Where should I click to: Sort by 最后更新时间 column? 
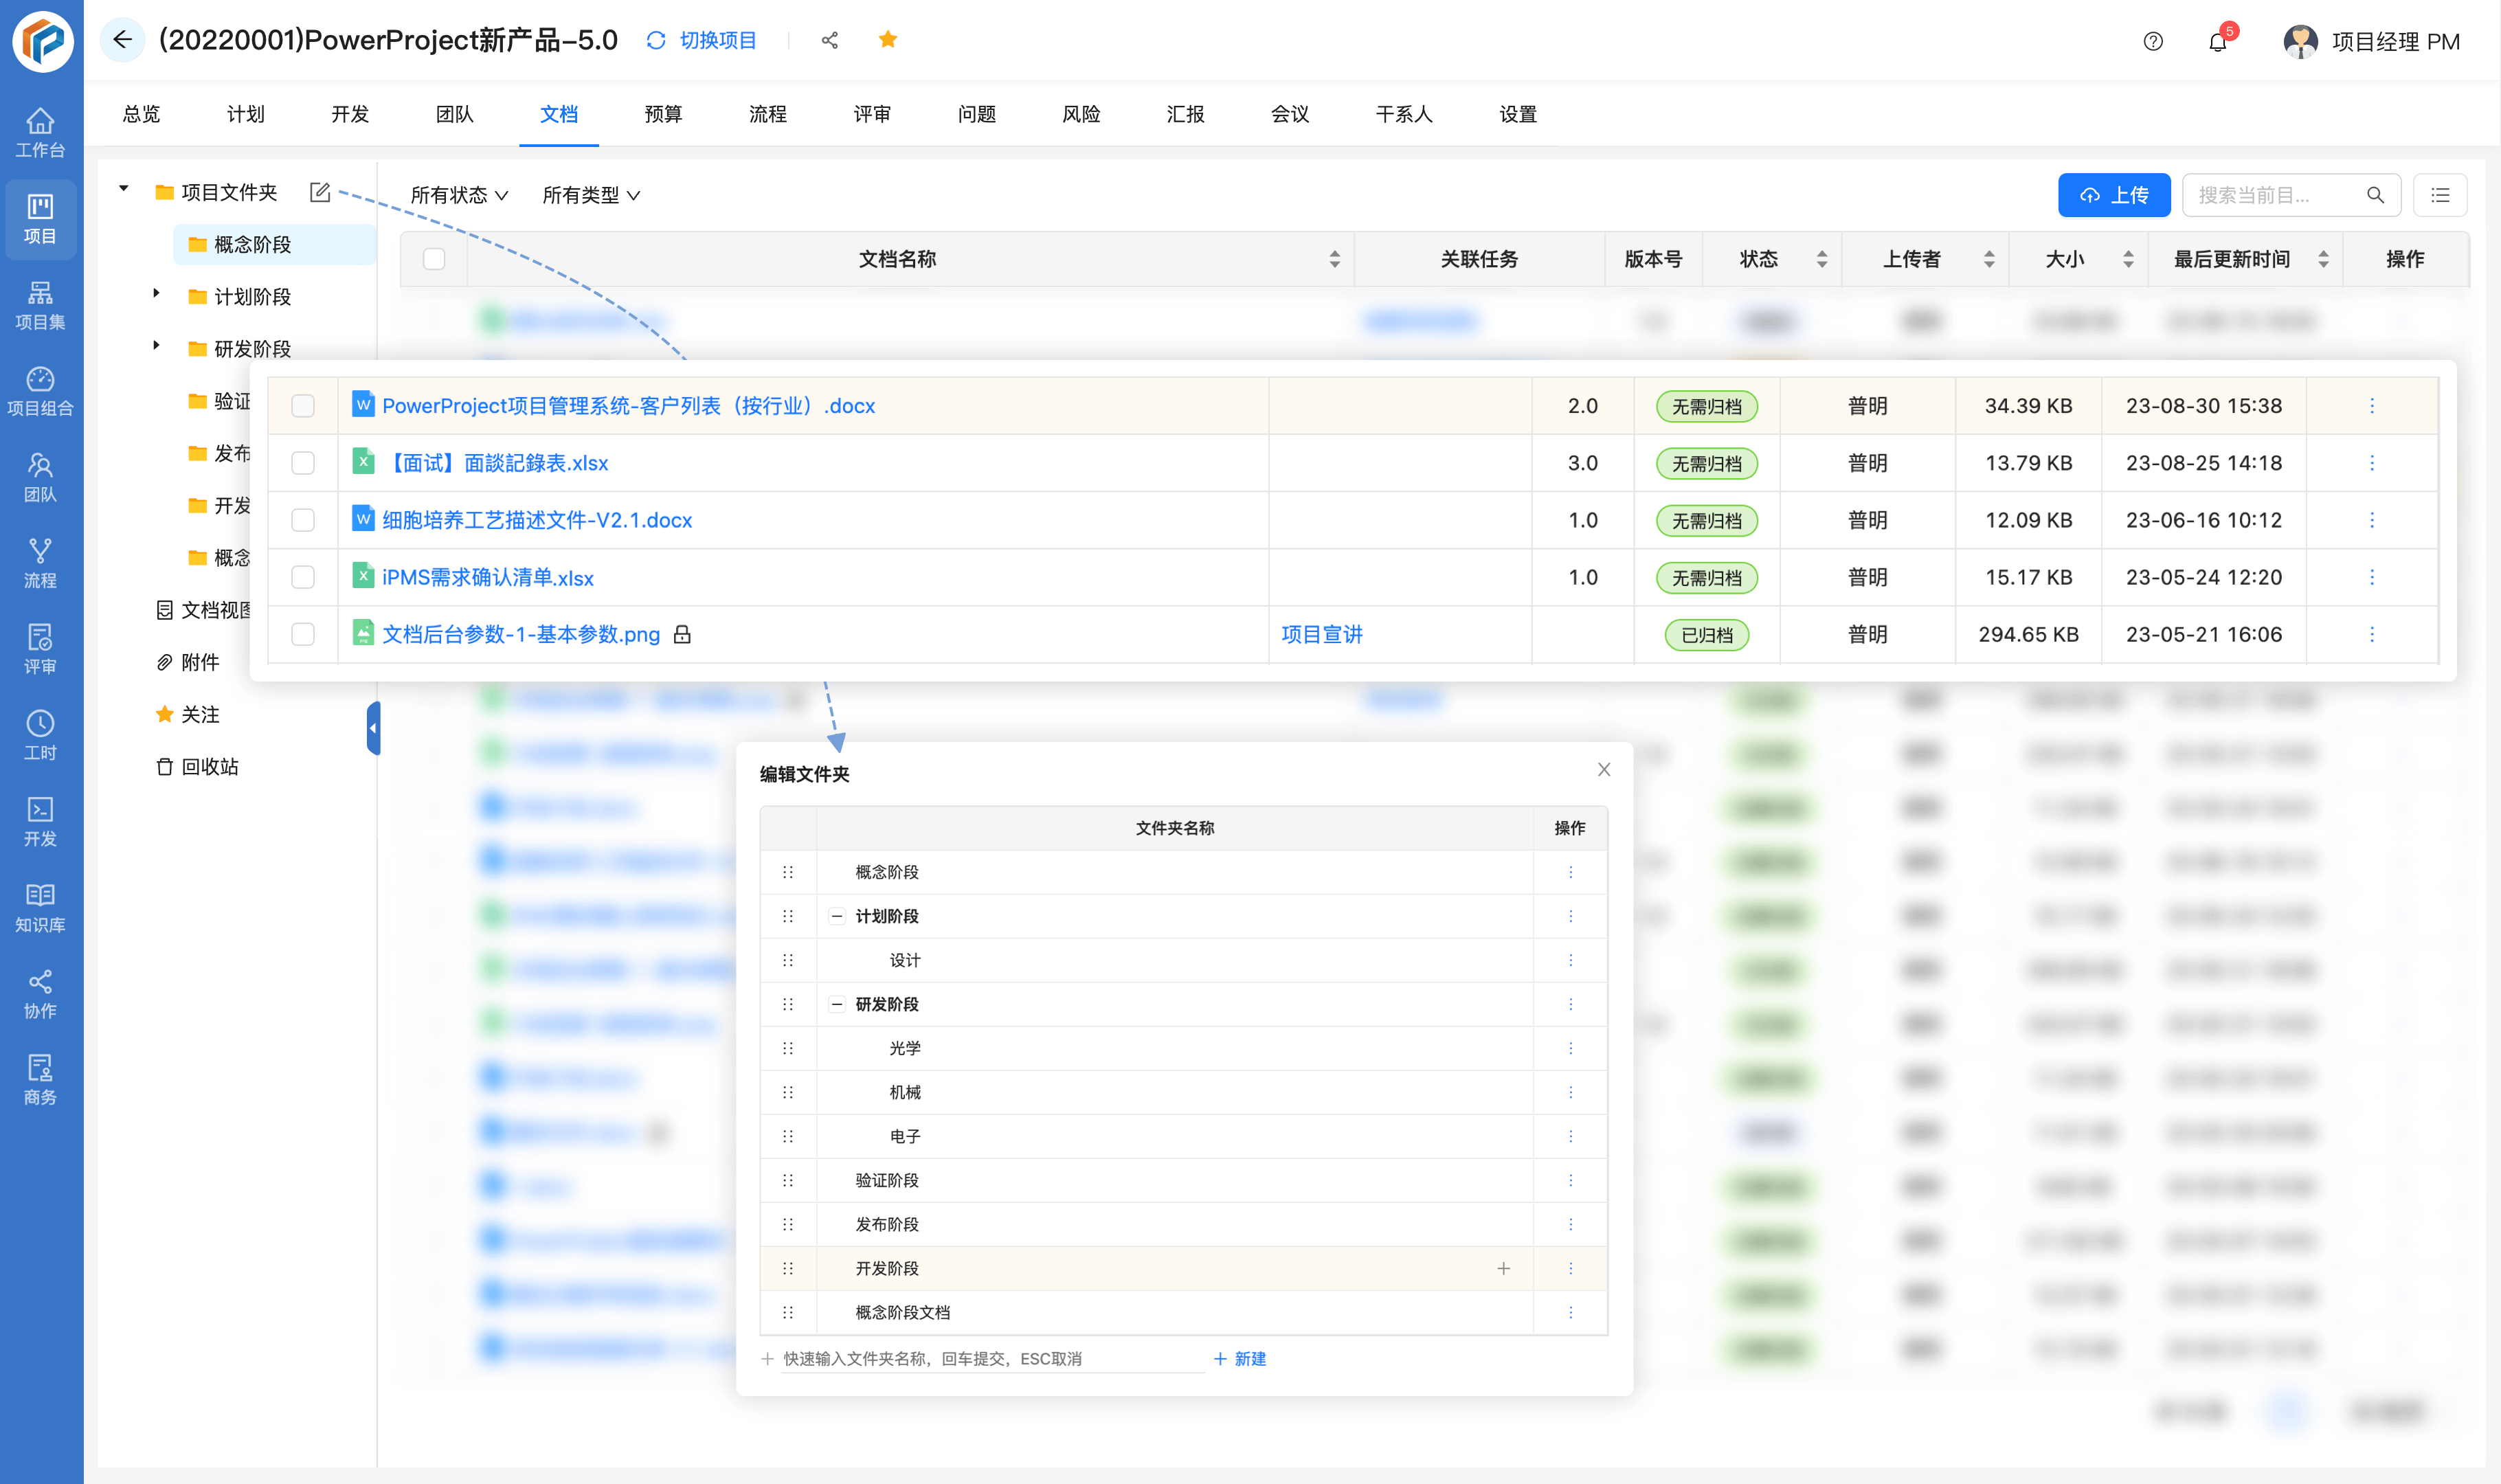click(2322, 259)
